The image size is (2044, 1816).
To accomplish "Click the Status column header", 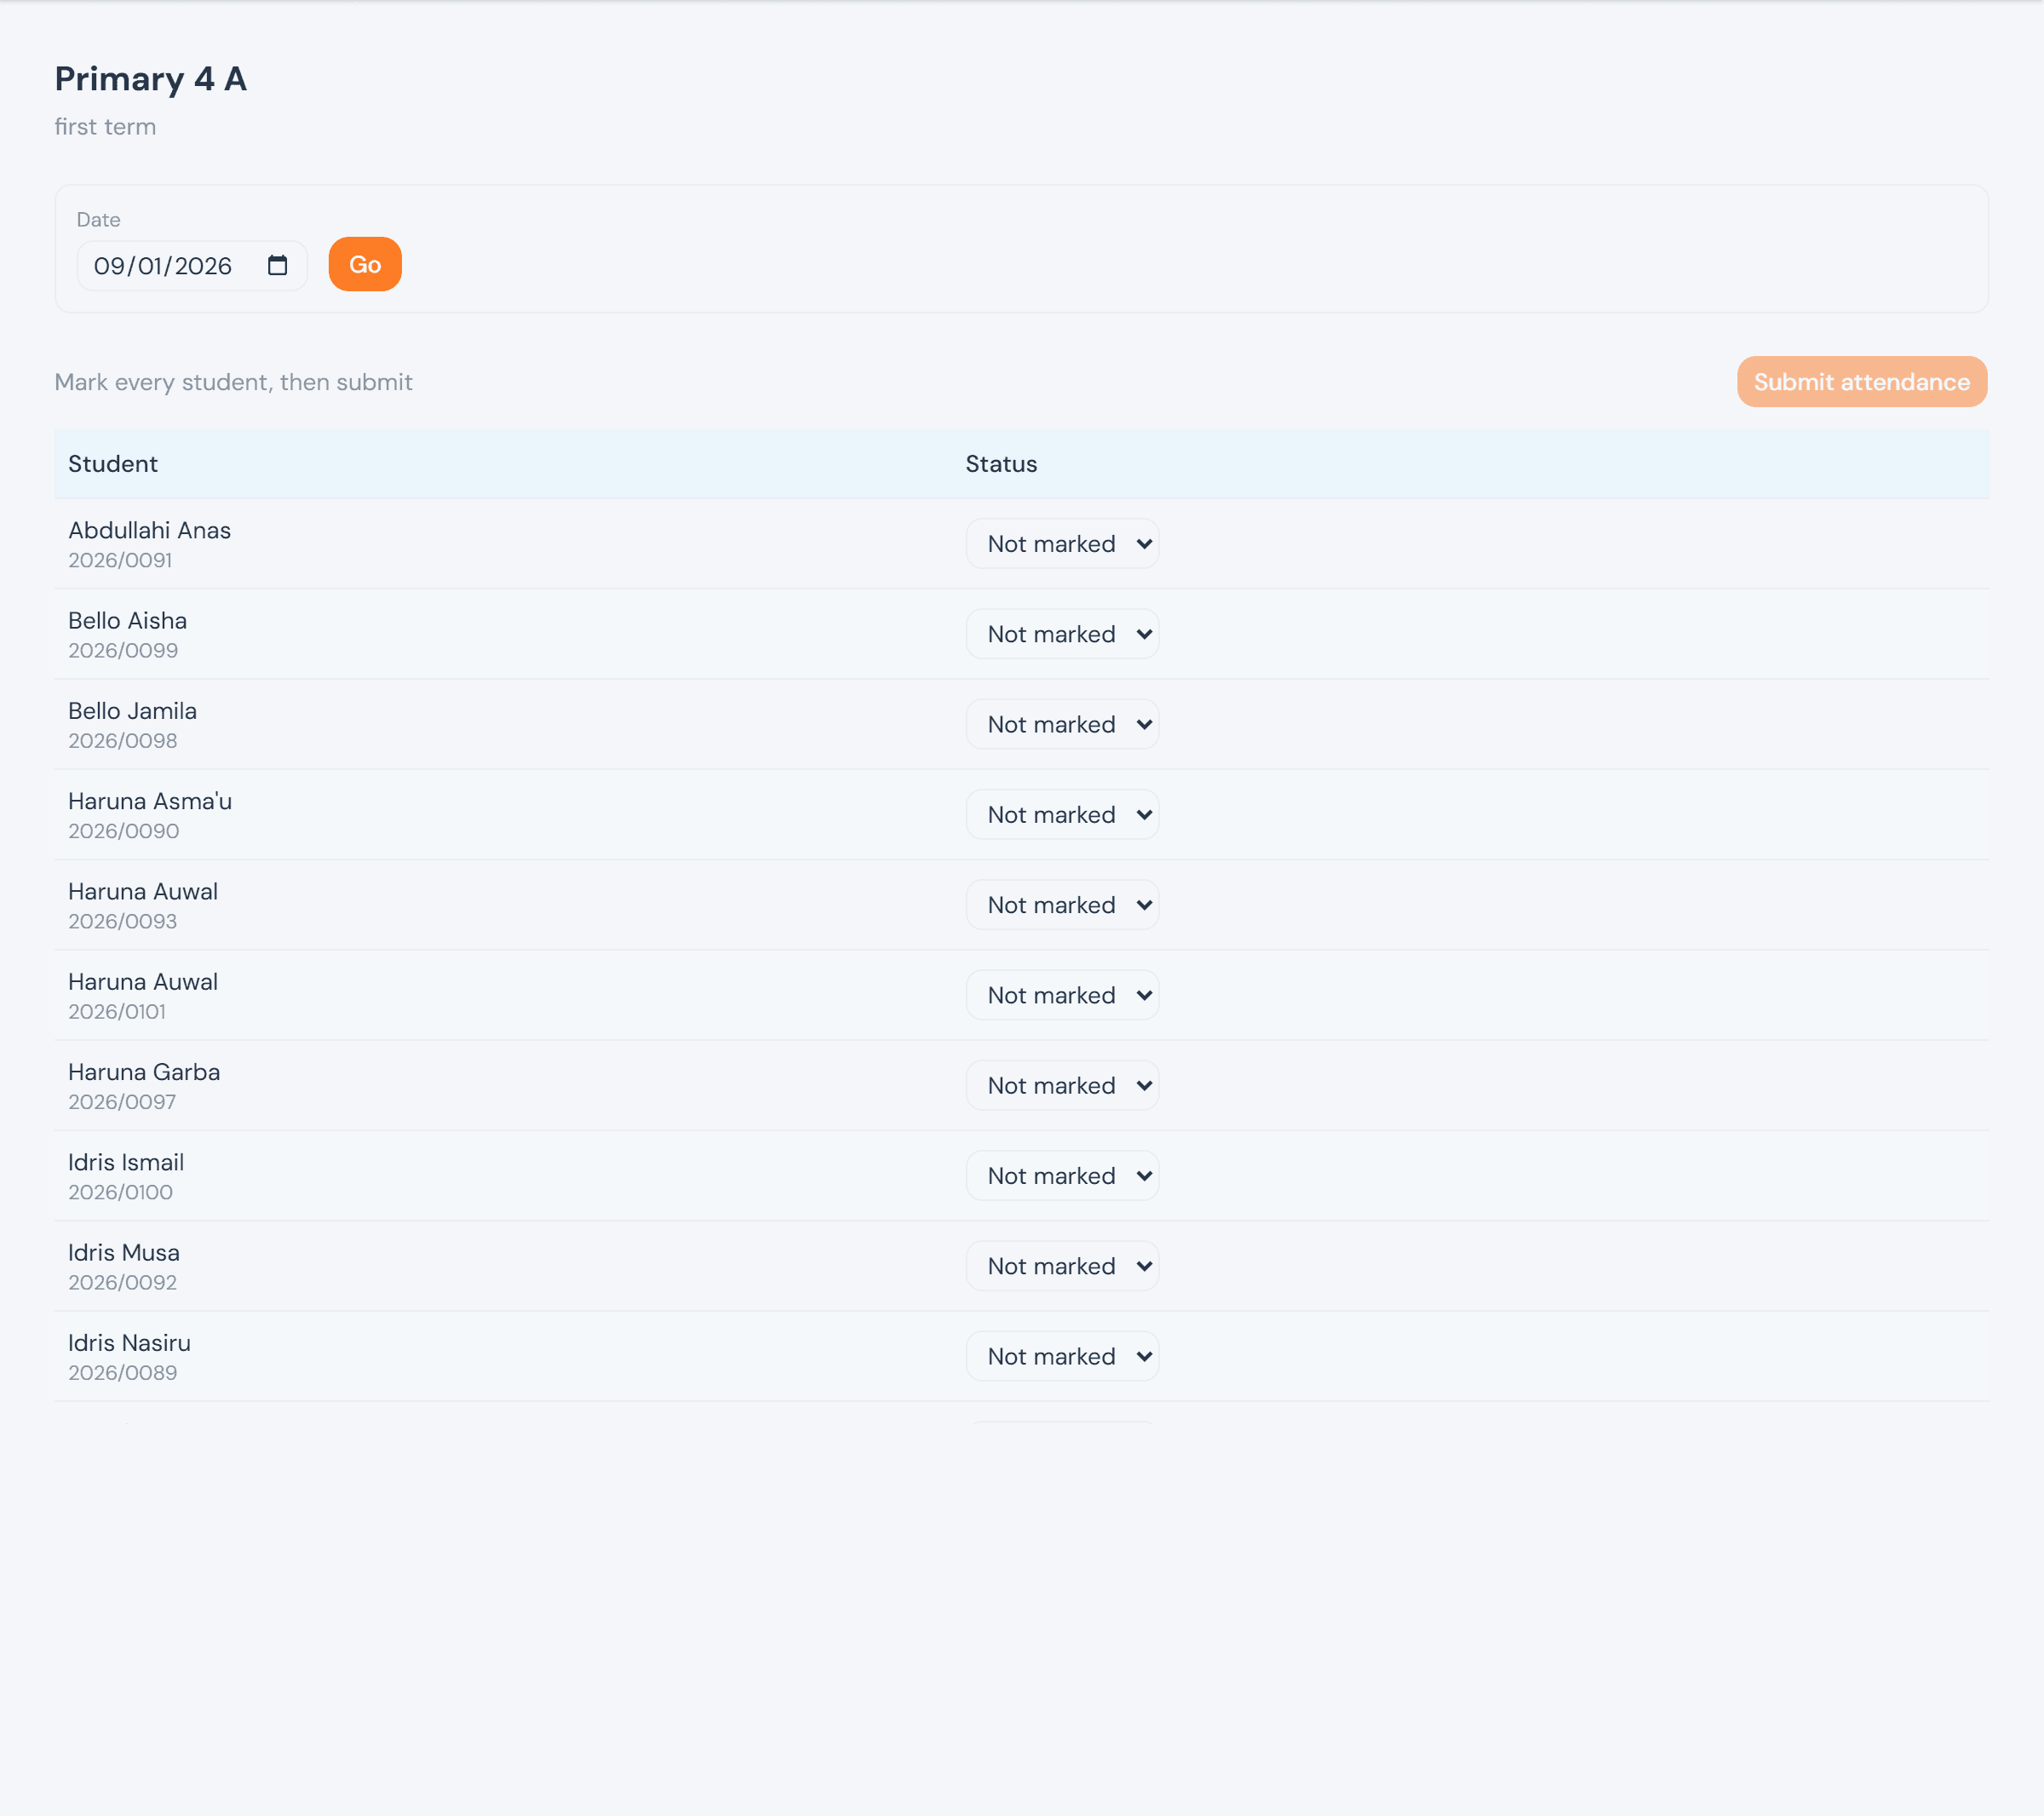I will [x=1001, y=464].
